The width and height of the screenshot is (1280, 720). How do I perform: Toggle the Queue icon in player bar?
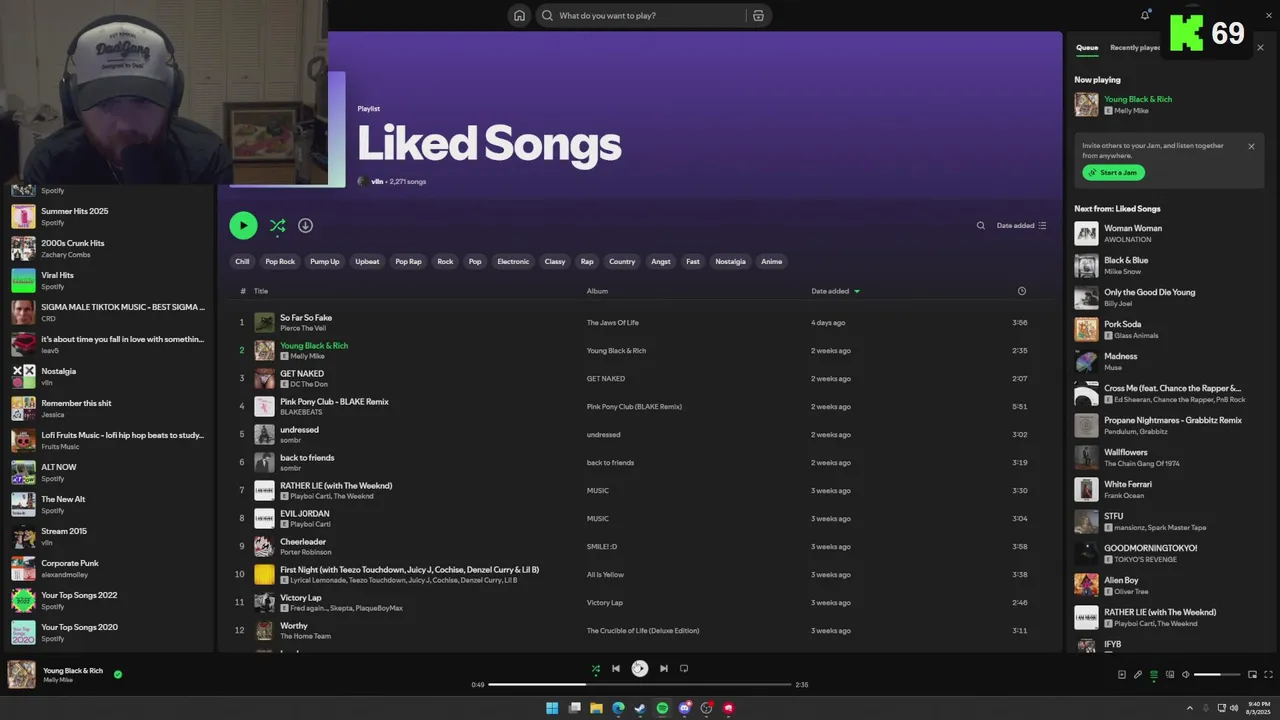(x=1154, y=675)
